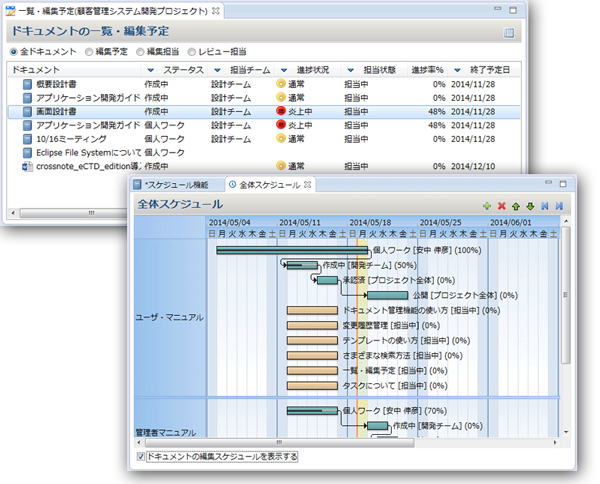Screen dimensions: 600x484
Task: Click the green plus add icon in 全体スケジュール
Action: tap(487, 205)
